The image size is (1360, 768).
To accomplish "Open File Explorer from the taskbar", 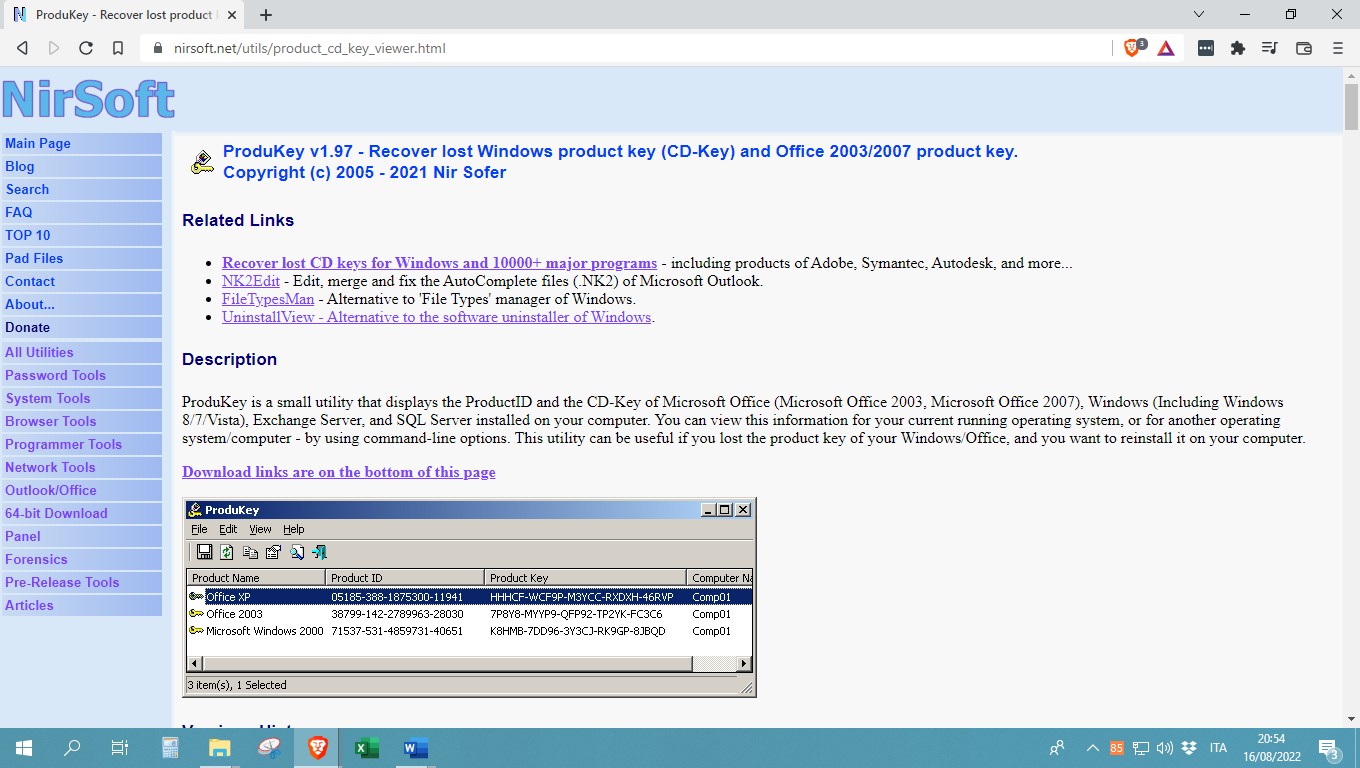I will click(219, 748).
